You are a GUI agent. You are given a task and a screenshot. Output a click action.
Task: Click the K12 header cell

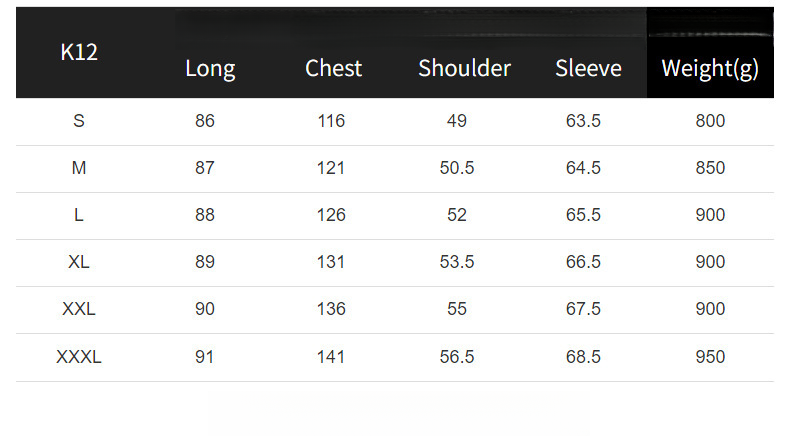coord(79,53)
